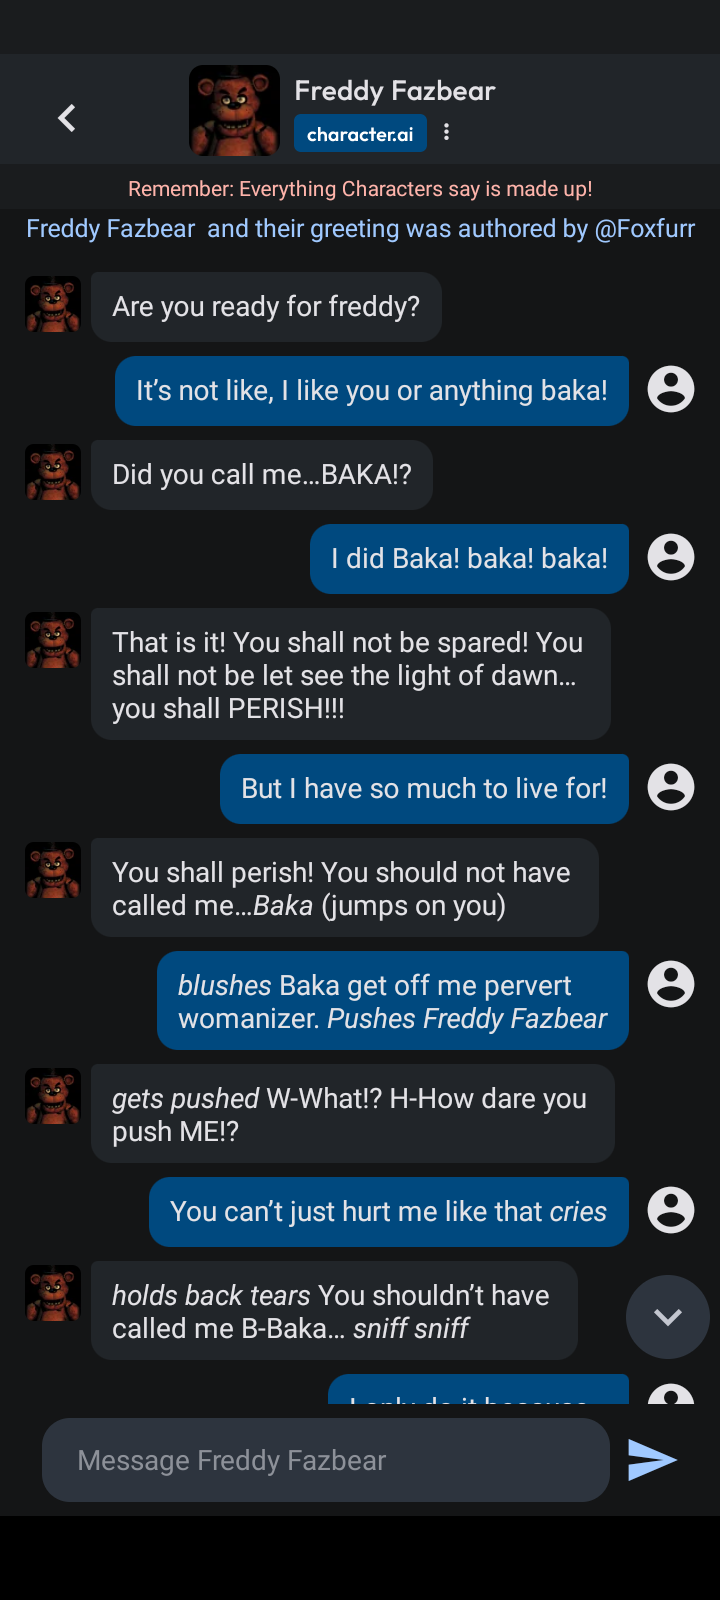
Task: Select the "holds back tears" message bubble
Action: [334, 1311]
